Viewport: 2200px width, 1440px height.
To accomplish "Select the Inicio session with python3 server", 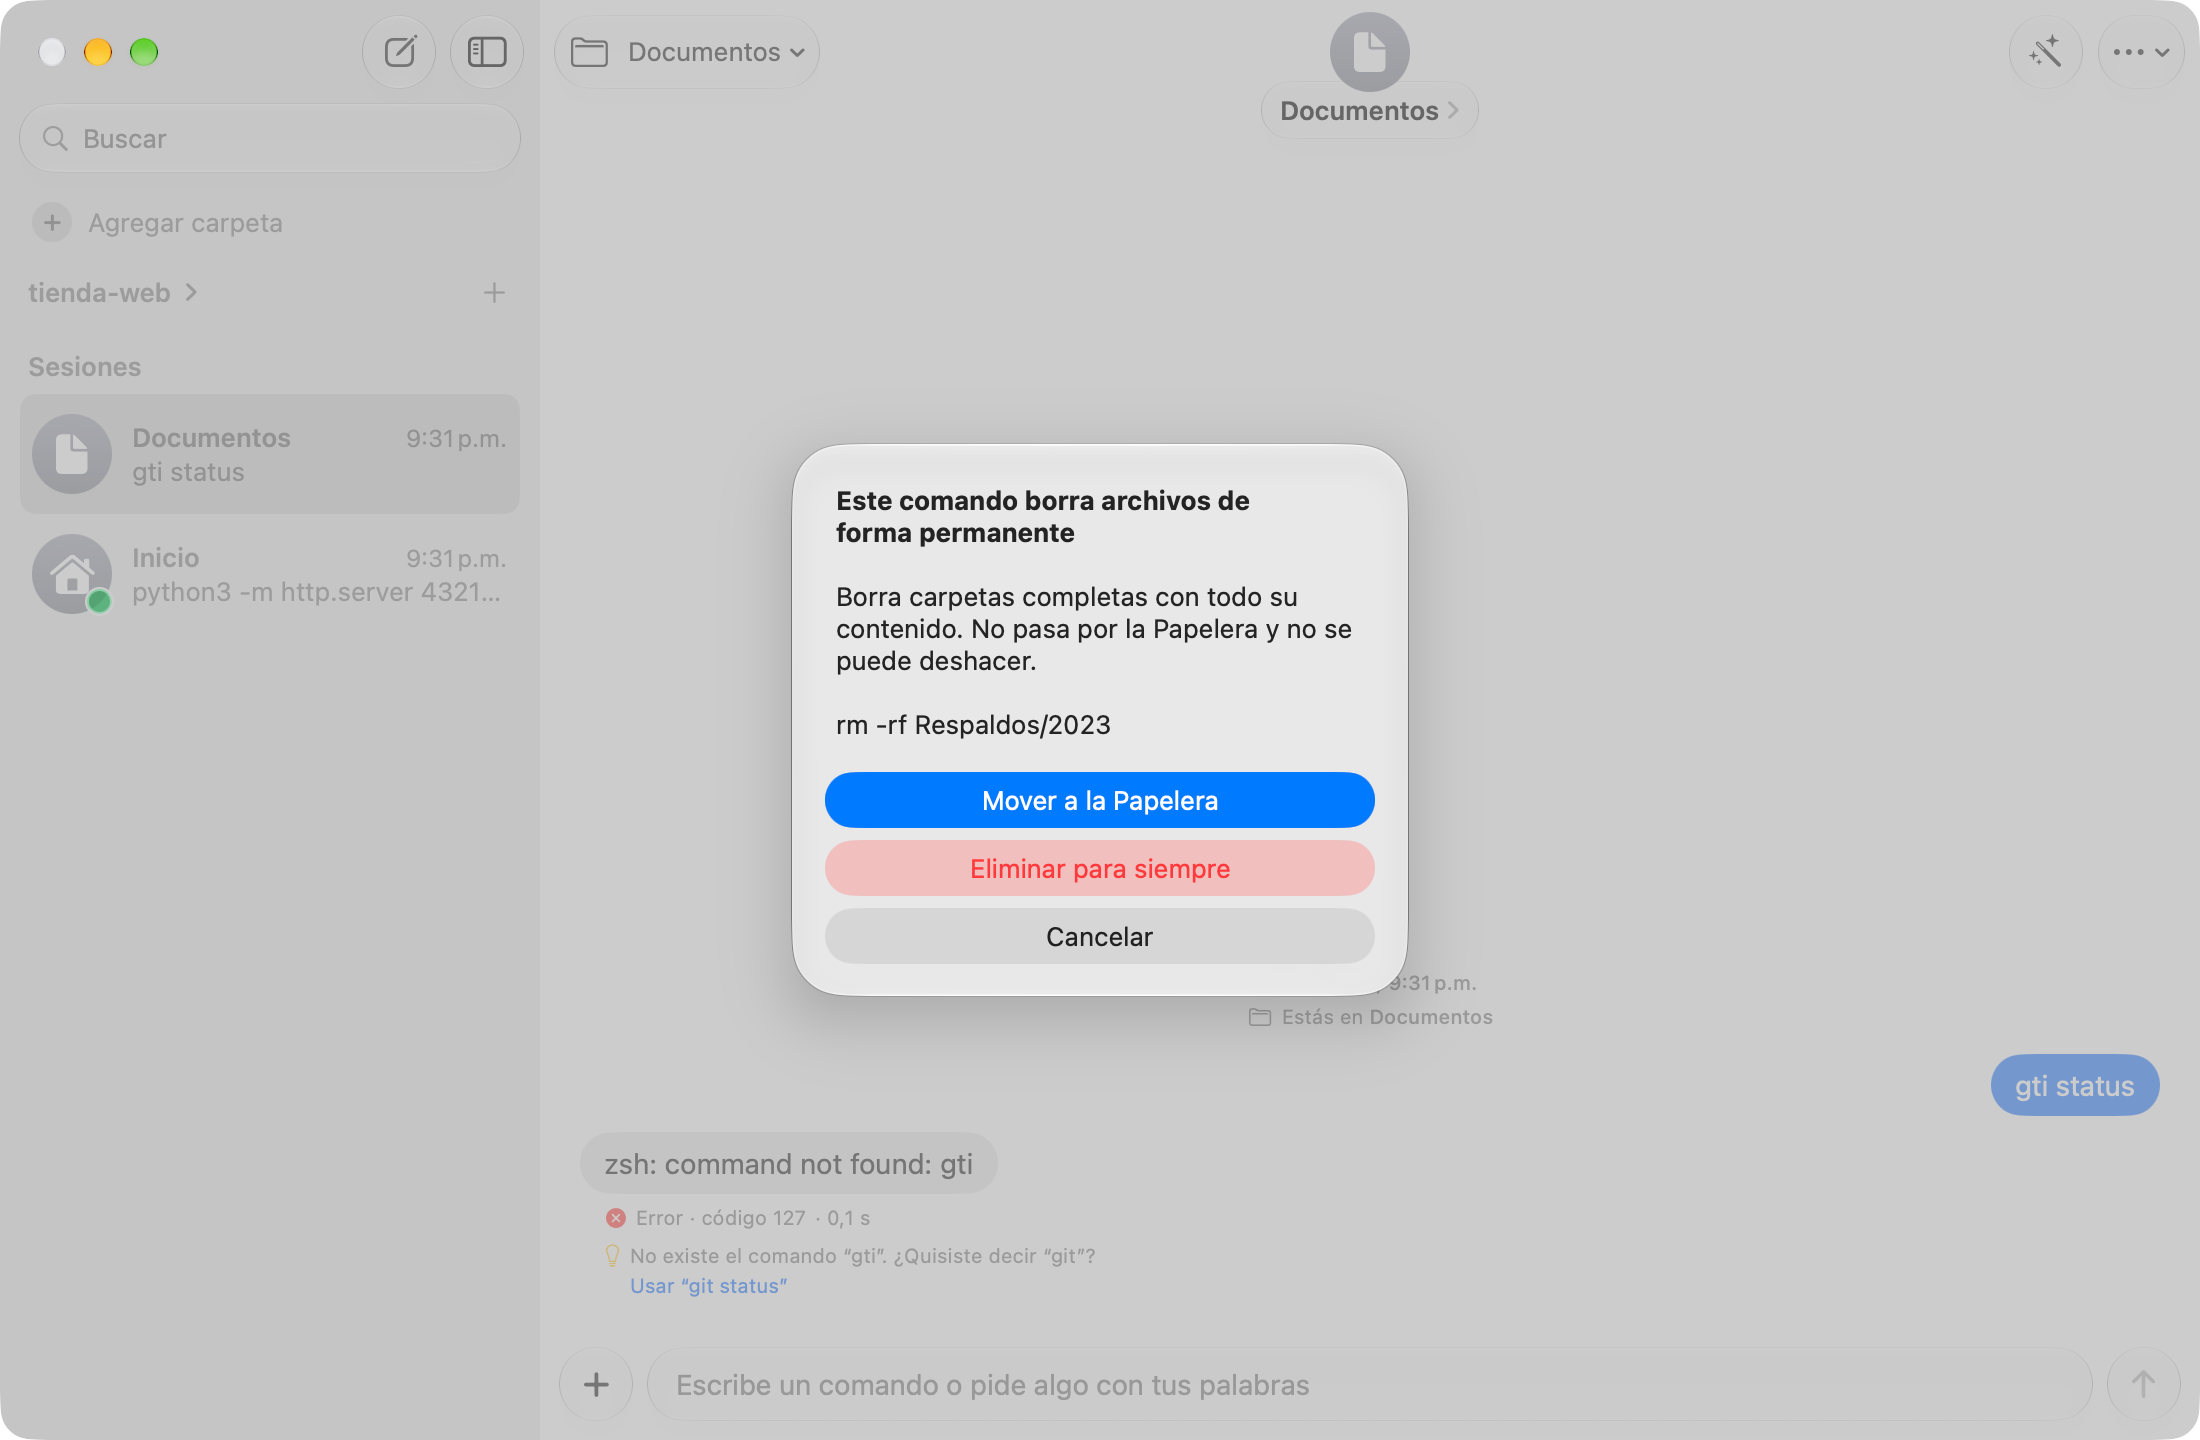I will click(270, 574).
